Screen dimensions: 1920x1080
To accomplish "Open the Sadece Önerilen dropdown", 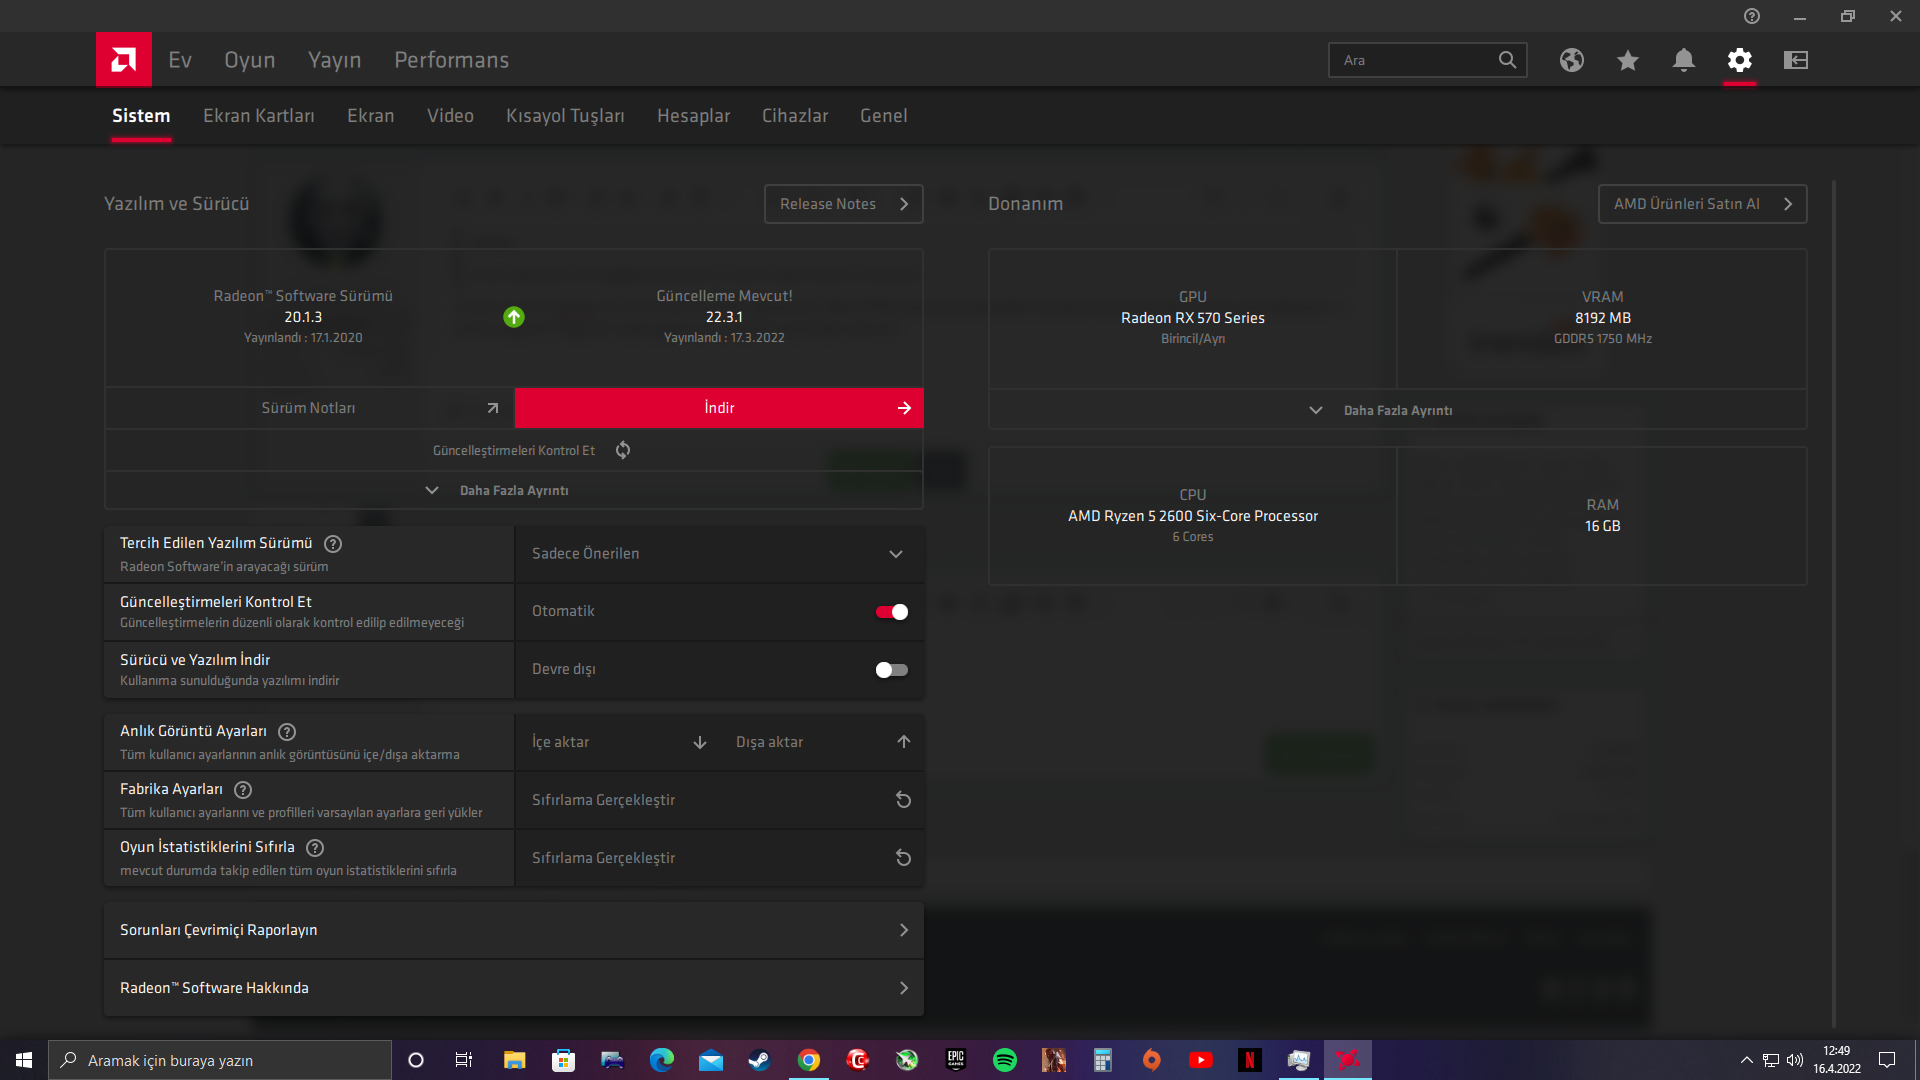I will pyautogui.click(x=719, y=554).
